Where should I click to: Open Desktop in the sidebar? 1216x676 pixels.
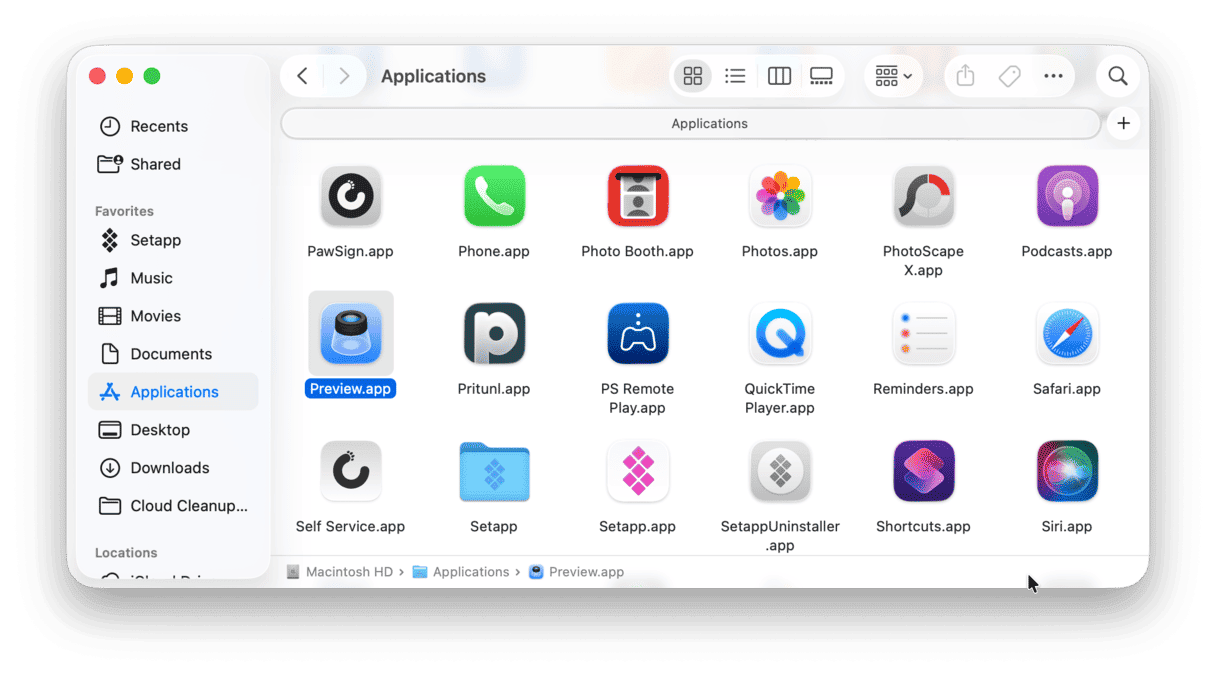[173, 430]
